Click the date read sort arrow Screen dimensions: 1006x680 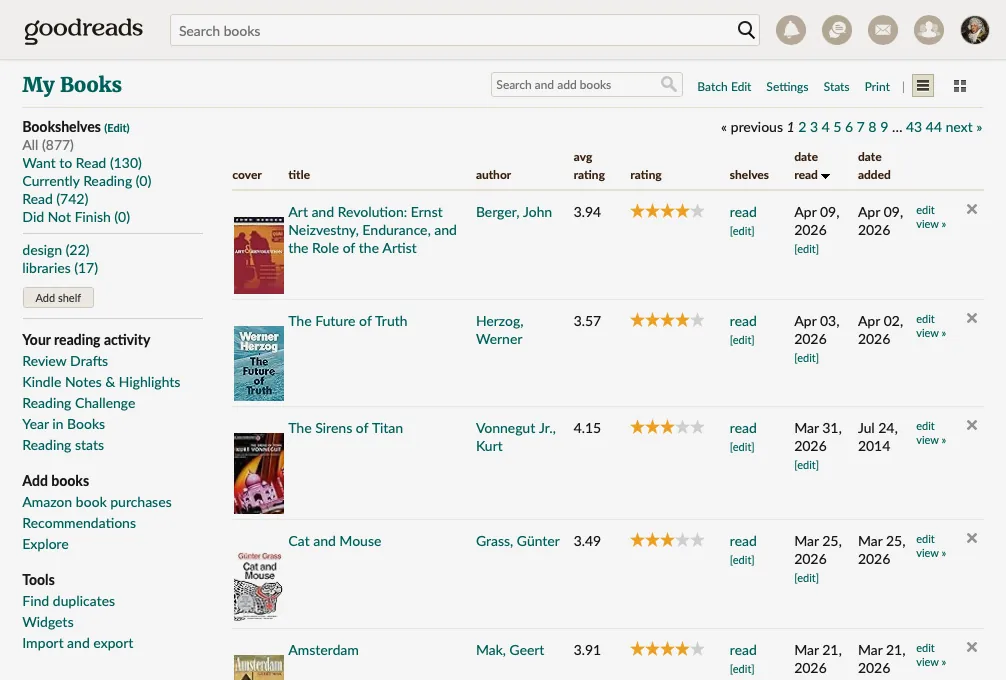(826, 176)
